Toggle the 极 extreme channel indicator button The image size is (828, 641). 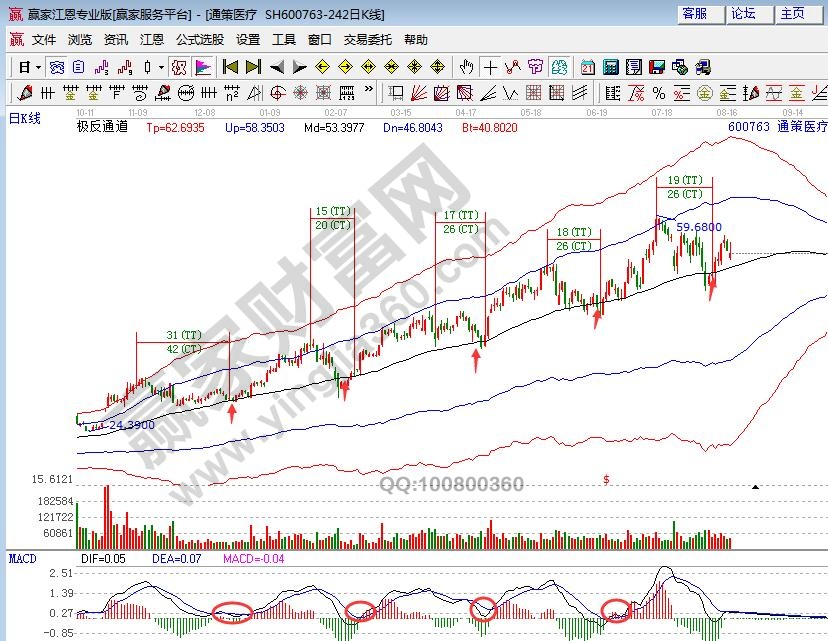178,67
